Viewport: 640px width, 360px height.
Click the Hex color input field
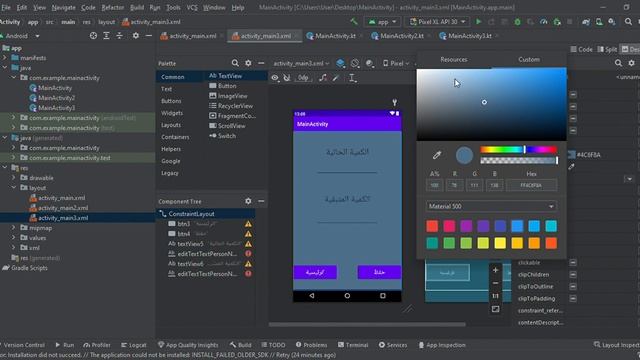pos(531,185)
